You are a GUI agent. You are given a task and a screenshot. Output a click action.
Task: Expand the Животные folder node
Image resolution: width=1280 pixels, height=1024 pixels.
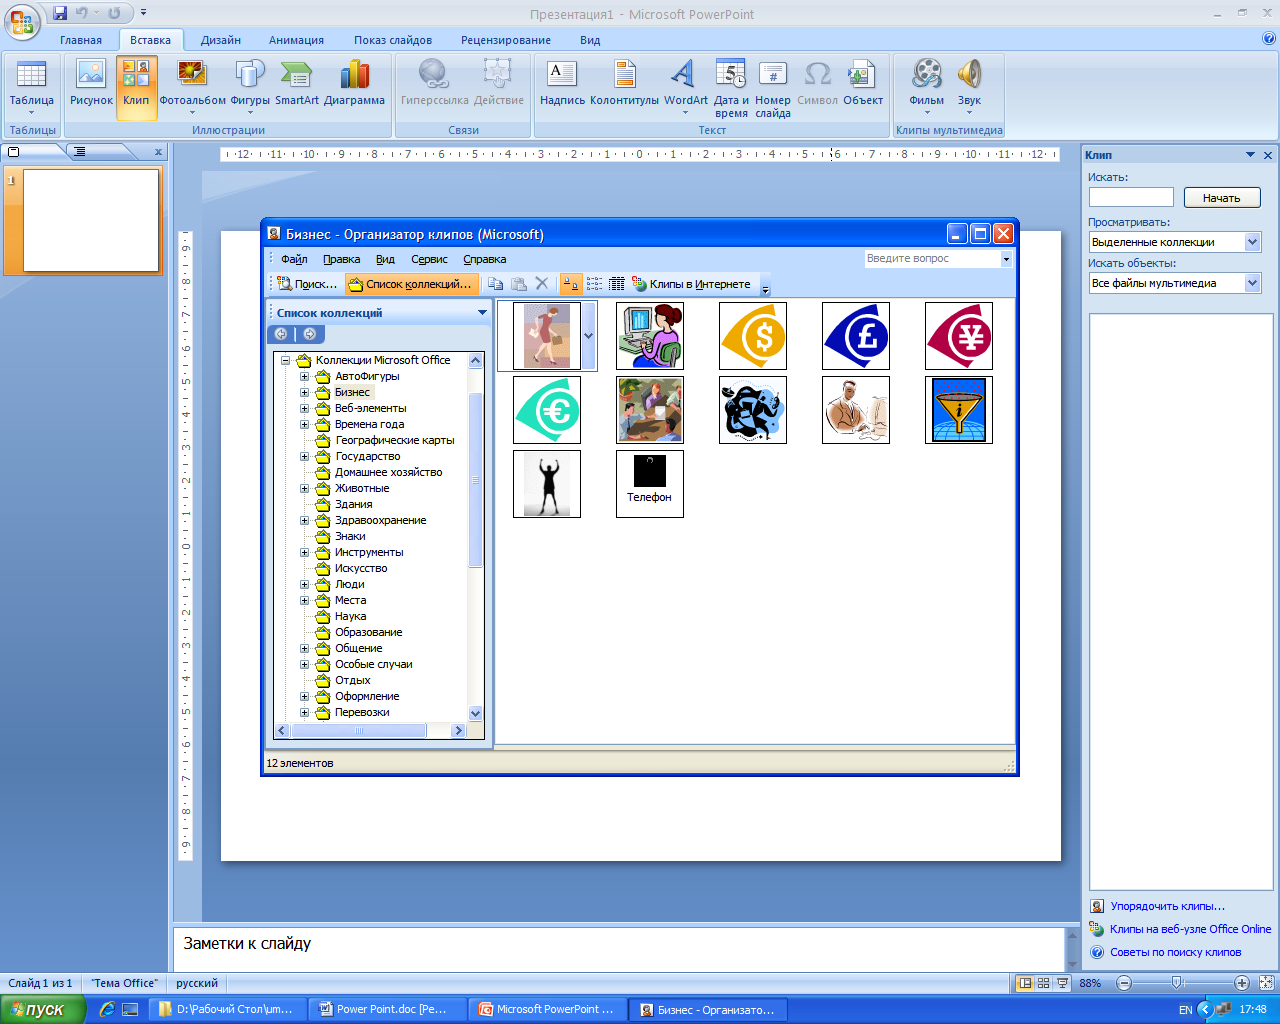tap(305, 488)
